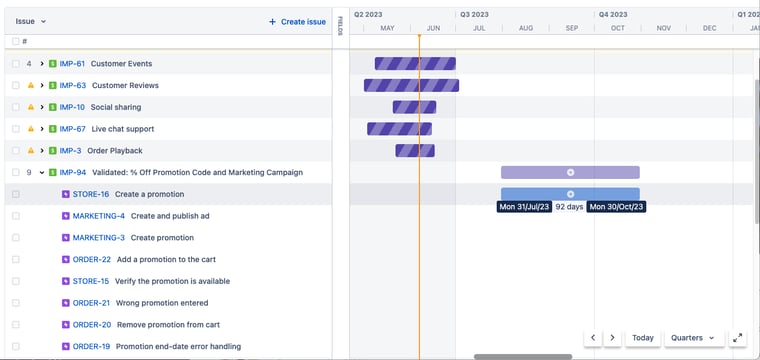Image resolution: width=760 pixels, height=360 pixels.
Task: Open the ORDER-22 issue link
Action: coord(92,260)
